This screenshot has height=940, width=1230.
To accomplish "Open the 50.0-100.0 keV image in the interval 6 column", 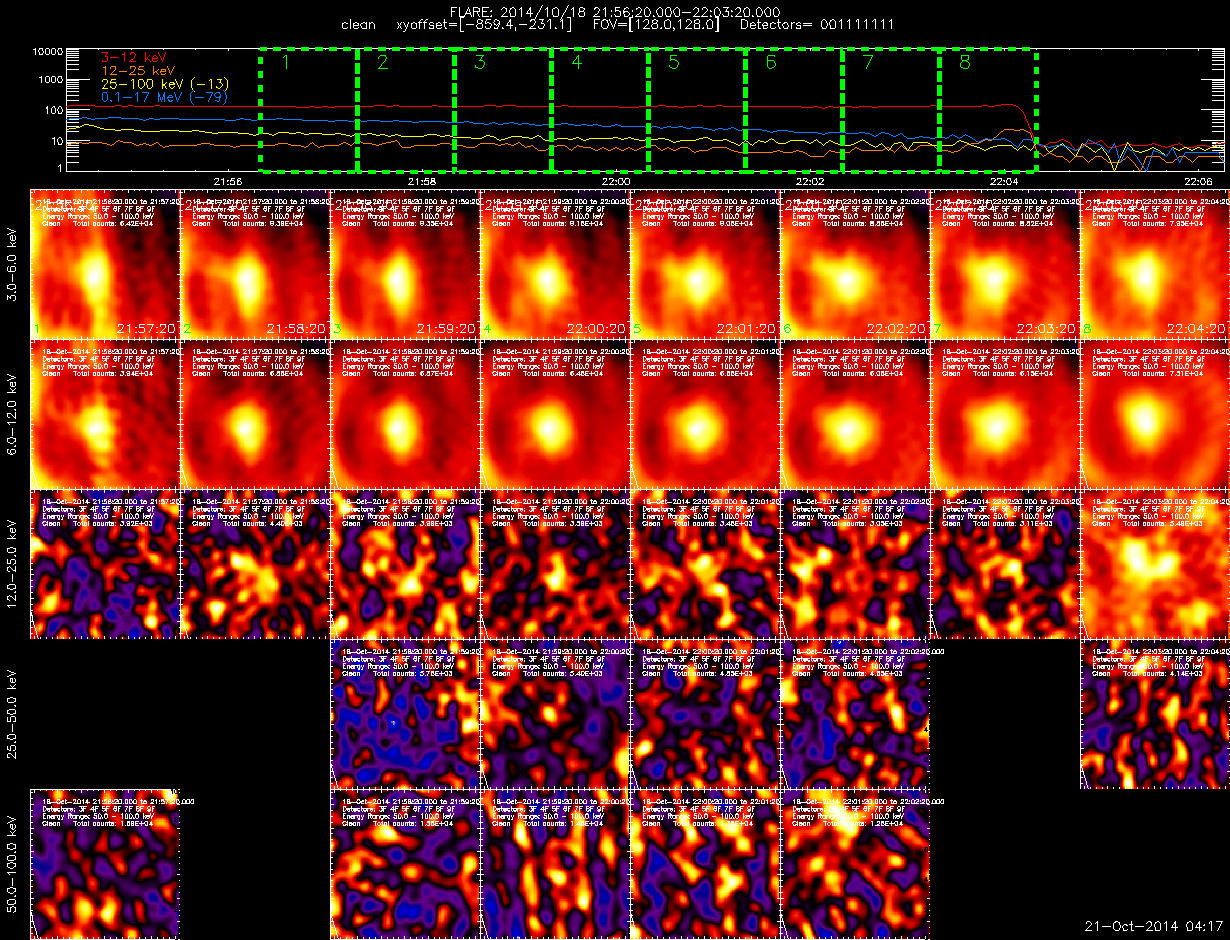I will 855,863.
